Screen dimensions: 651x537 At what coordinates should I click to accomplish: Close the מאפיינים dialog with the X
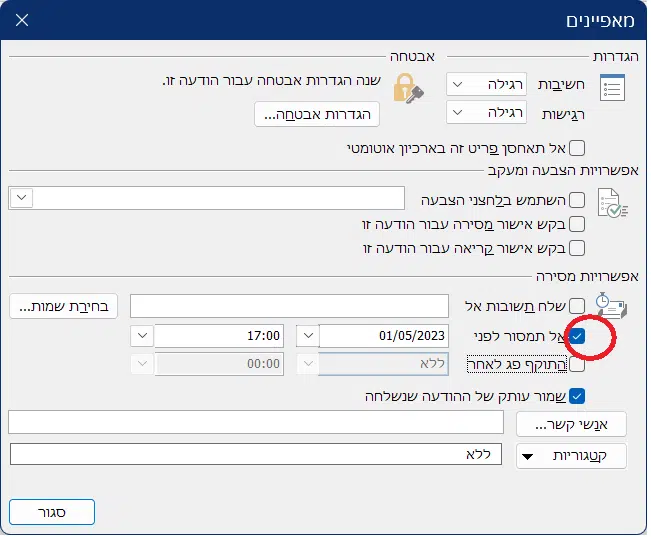(x=22, y=20)
